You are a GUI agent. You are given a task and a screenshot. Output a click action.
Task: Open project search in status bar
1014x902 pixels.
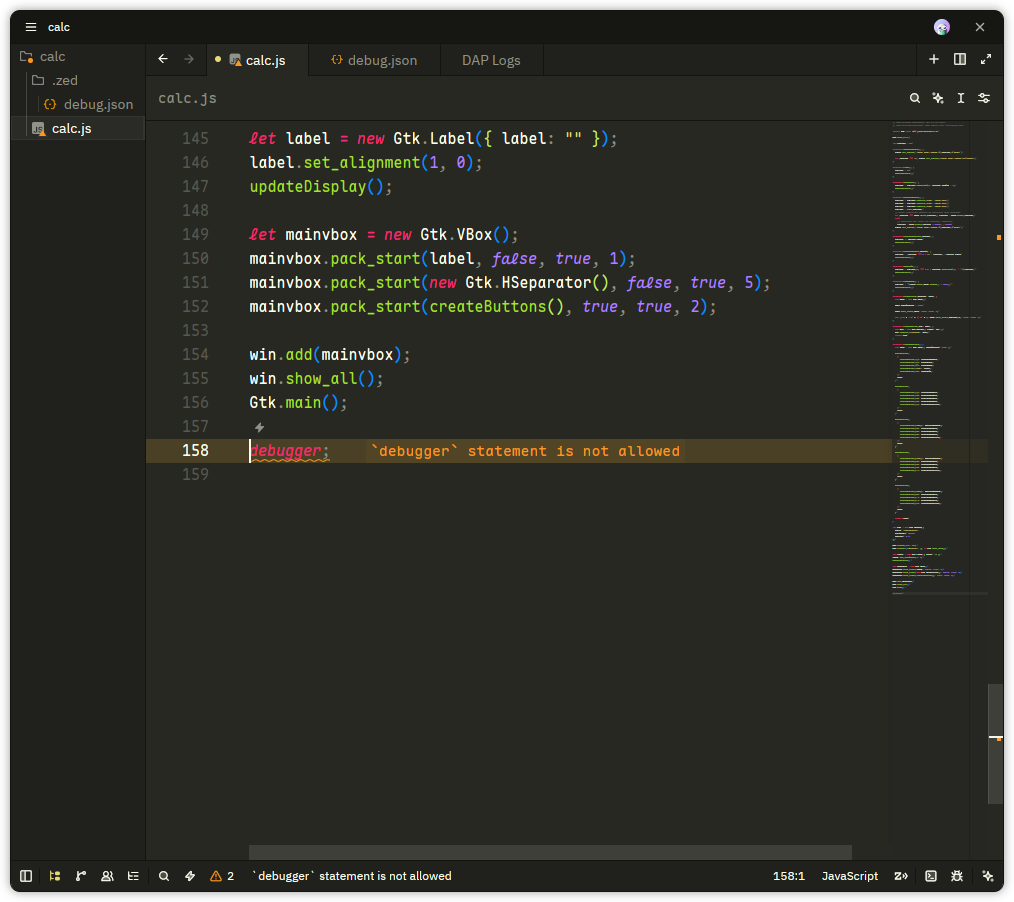coord(164,875)
